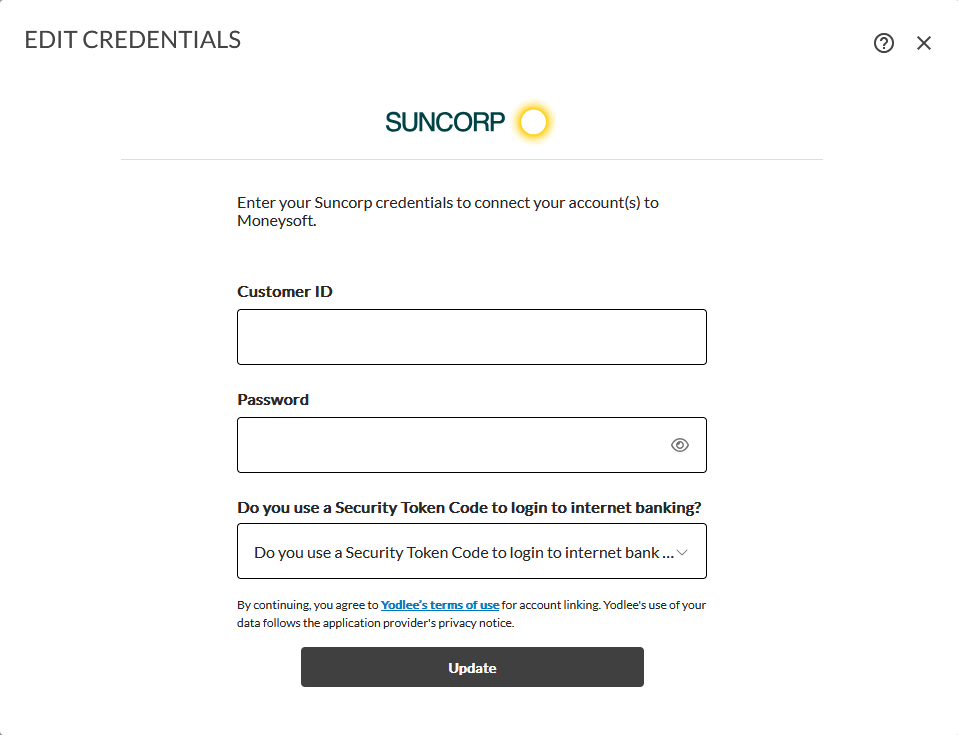Screen dimensions: 958x735
Task: Click inside the Password input field
Action: point(450,445)
